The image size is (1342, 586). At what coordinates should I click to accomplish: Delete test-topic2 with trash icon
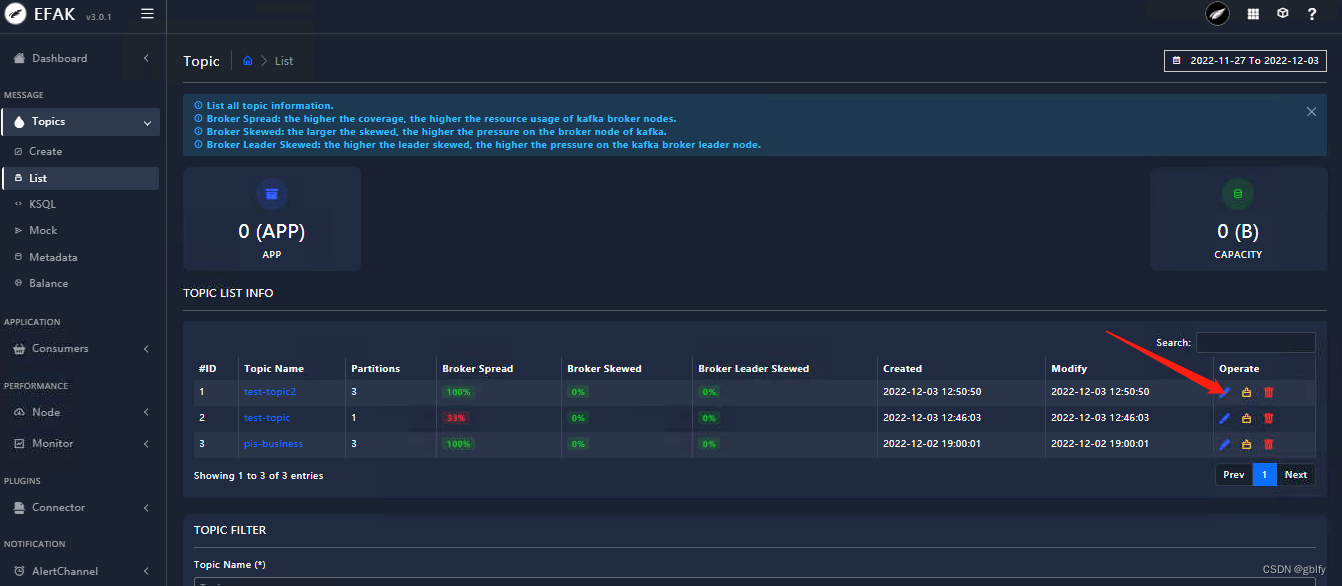1268,392
